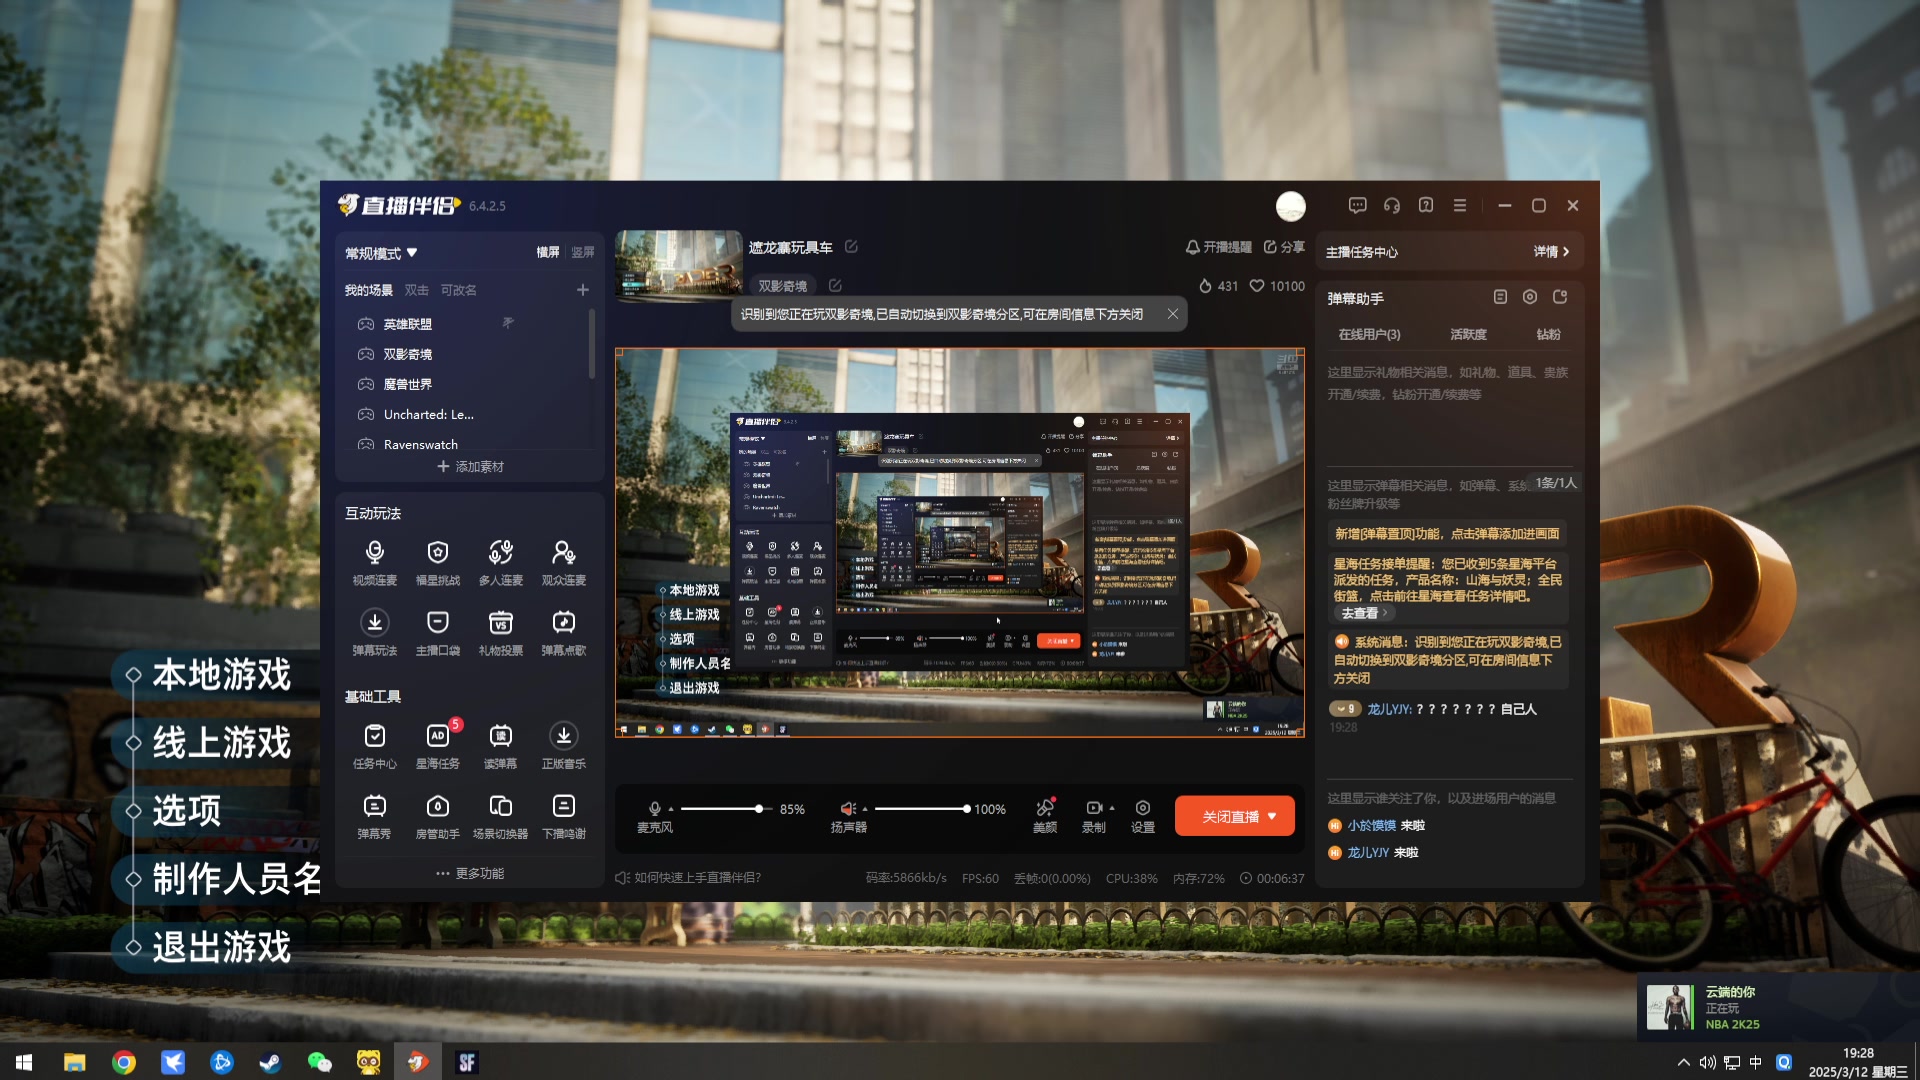Edit the 双影奇境 game category

click(835, 285)
